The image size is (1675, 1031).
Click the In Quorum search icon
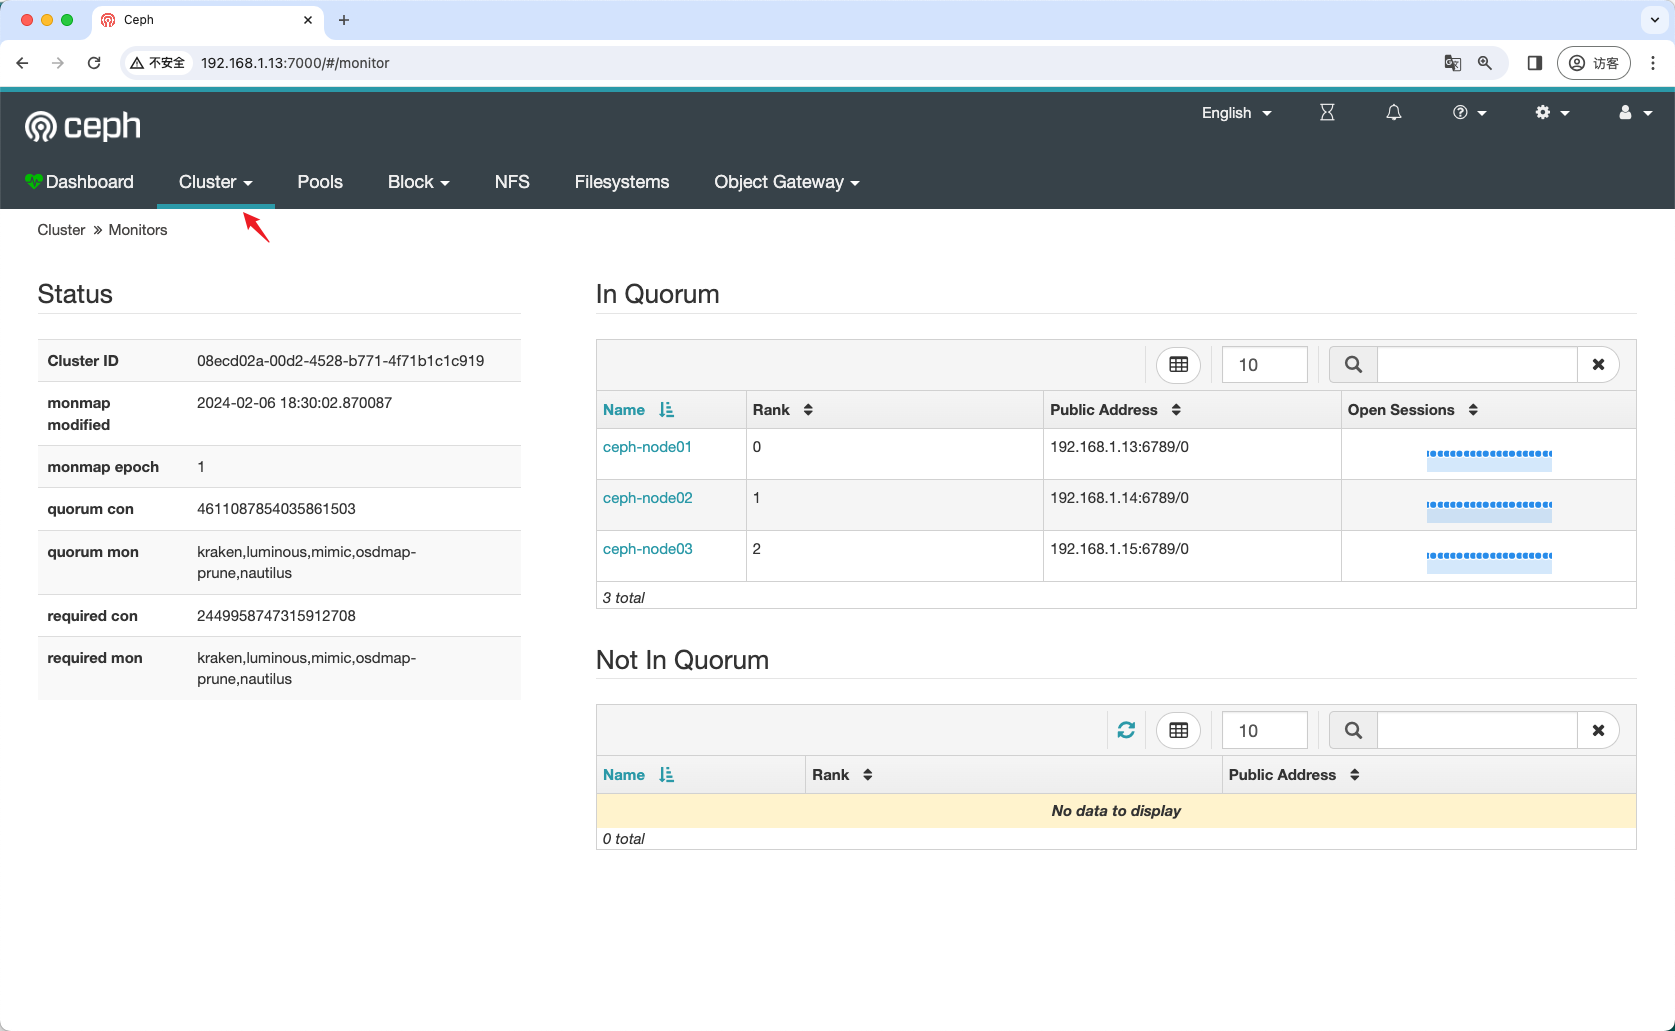pyautogui.click(x=1353, y=365)
